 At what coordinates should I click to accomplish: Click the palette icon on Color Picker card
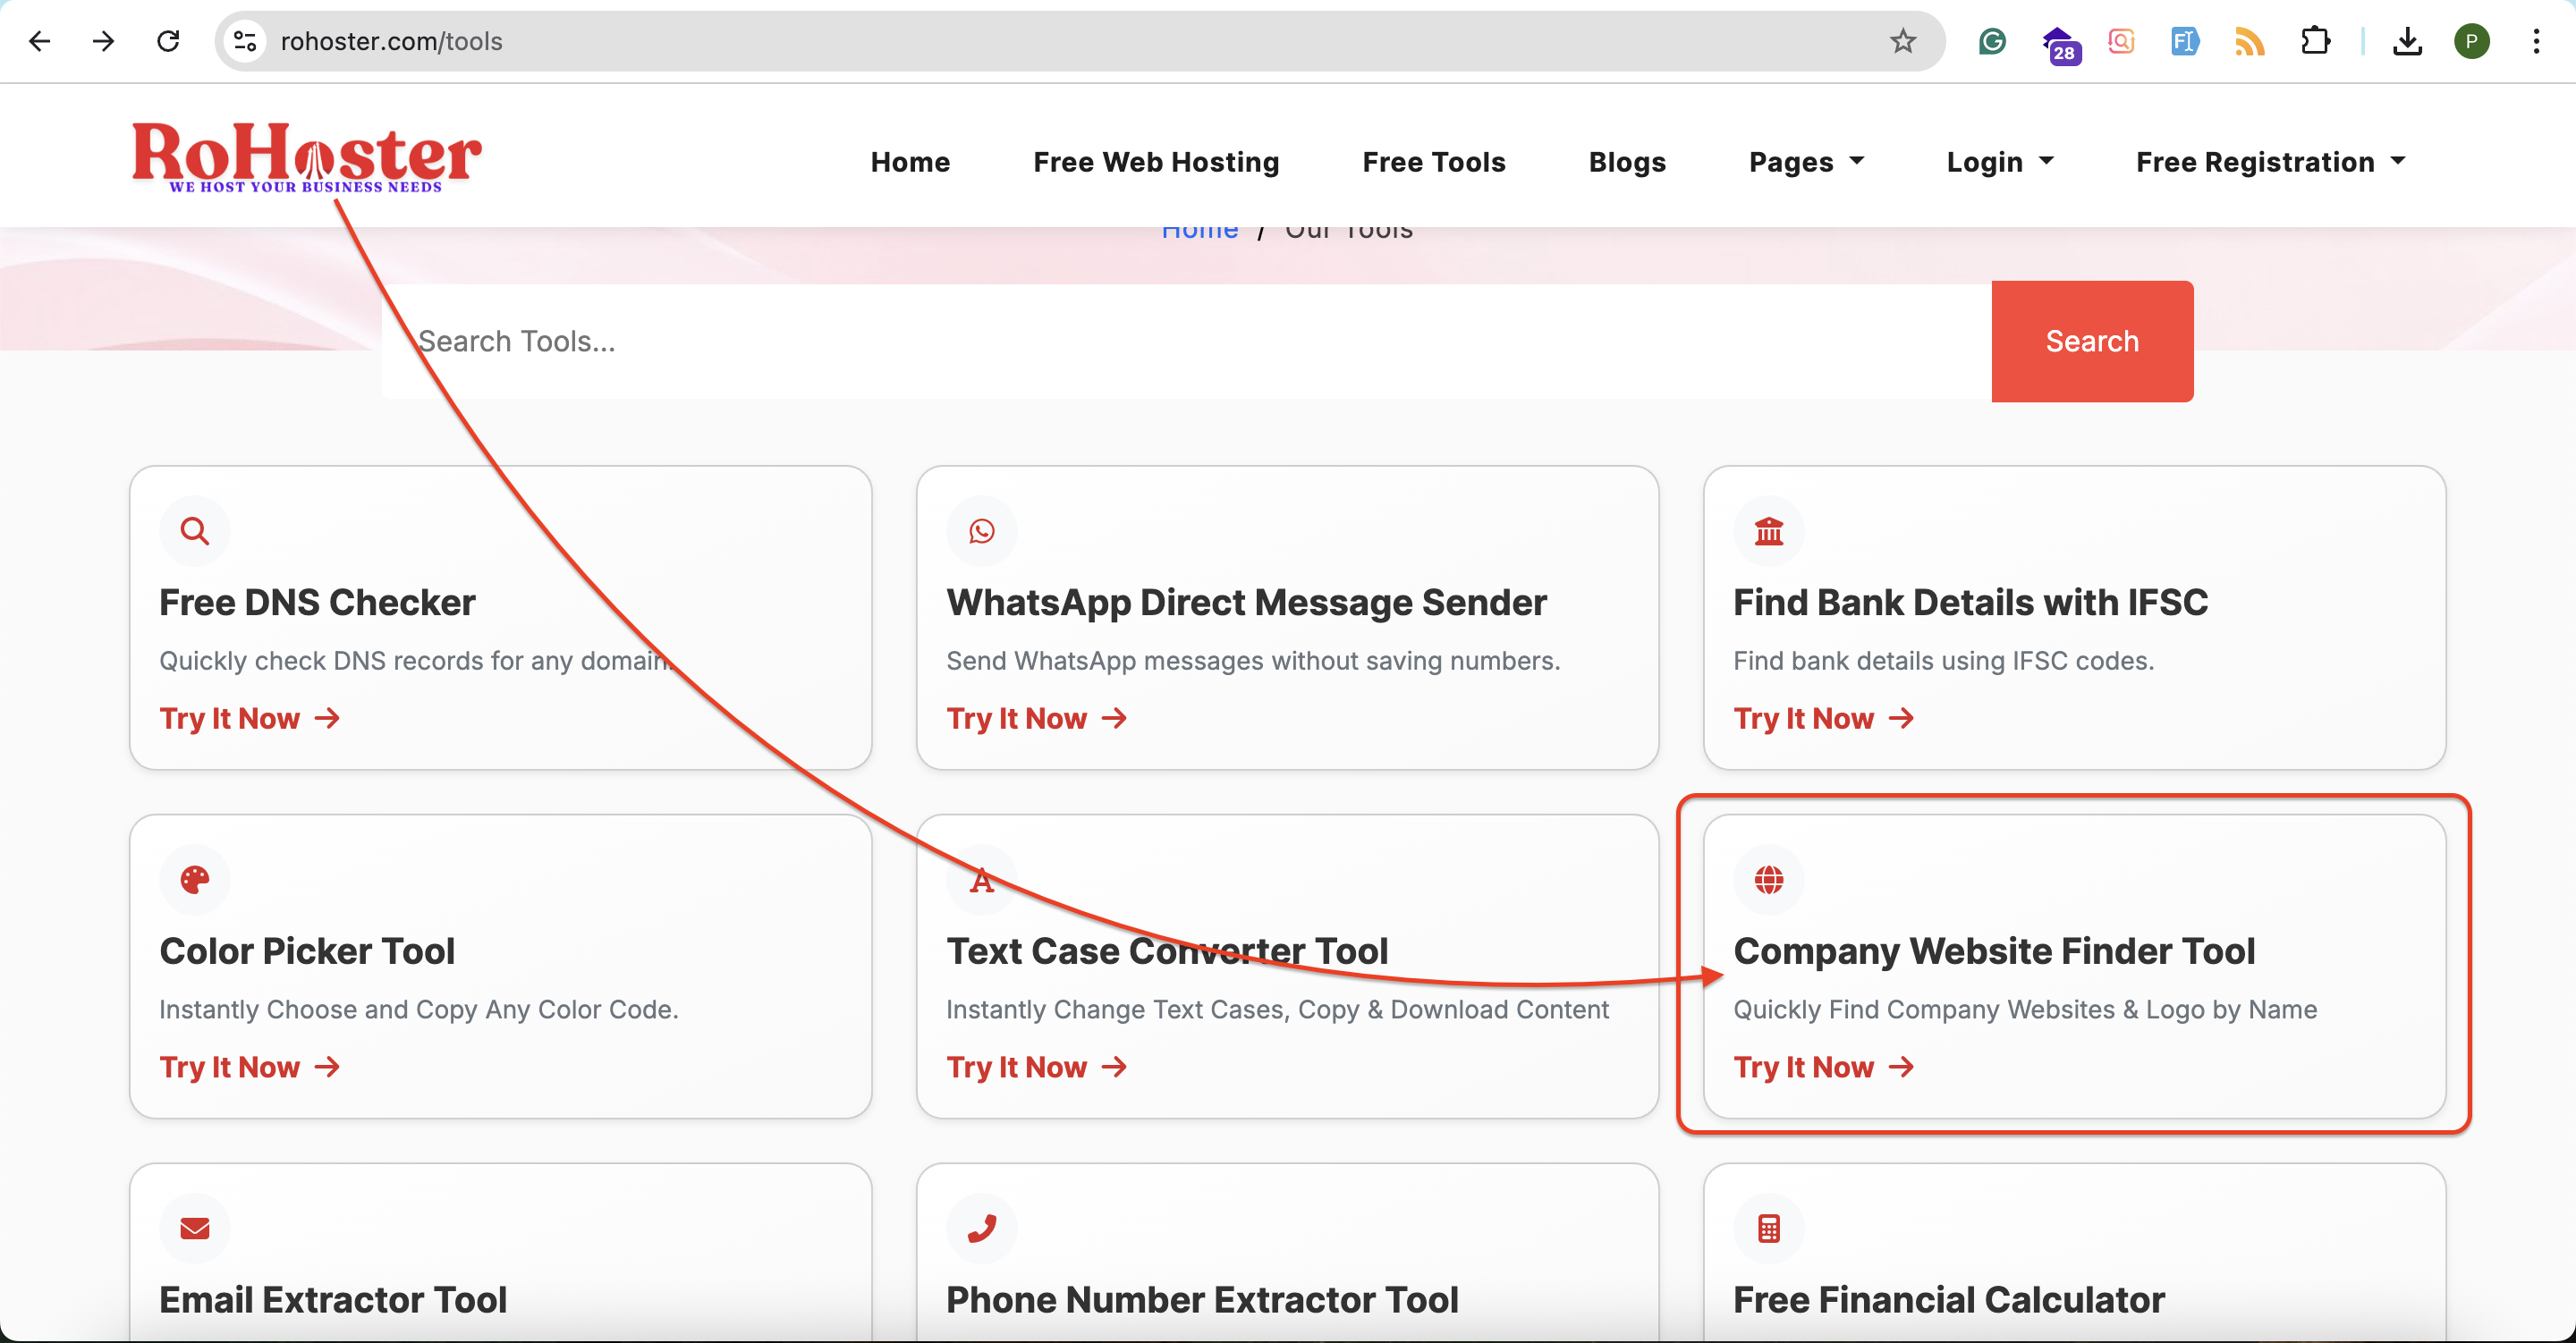[195, 880]
